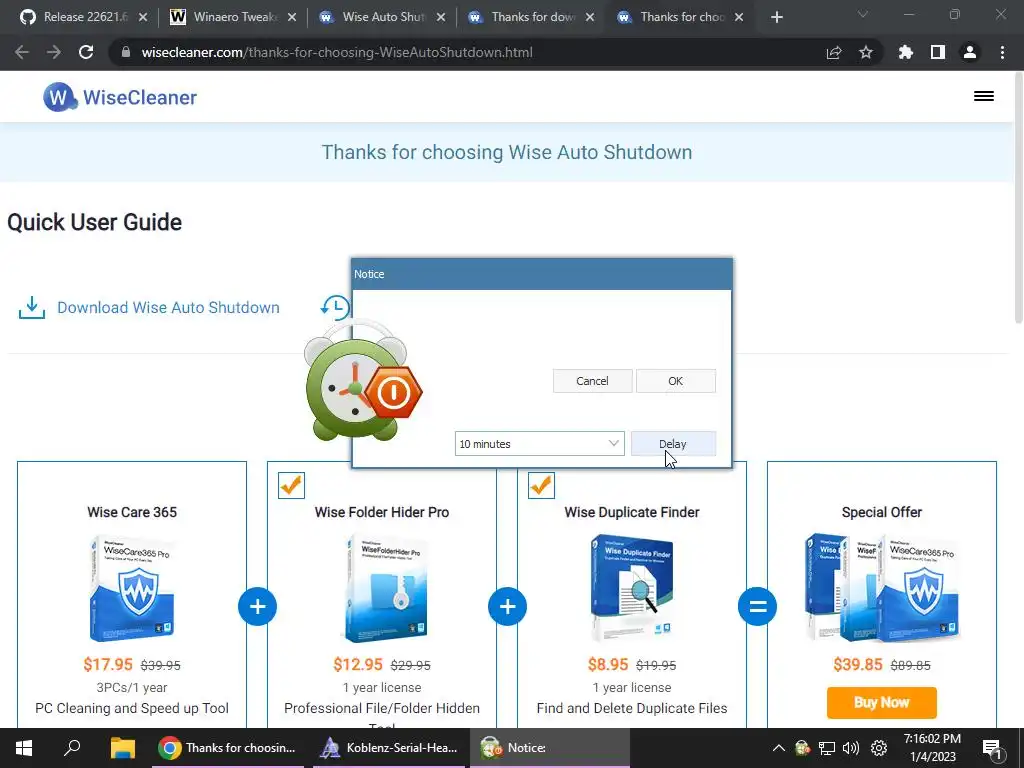Switch to the Release 22621 GitHub tab

[84, 17]
